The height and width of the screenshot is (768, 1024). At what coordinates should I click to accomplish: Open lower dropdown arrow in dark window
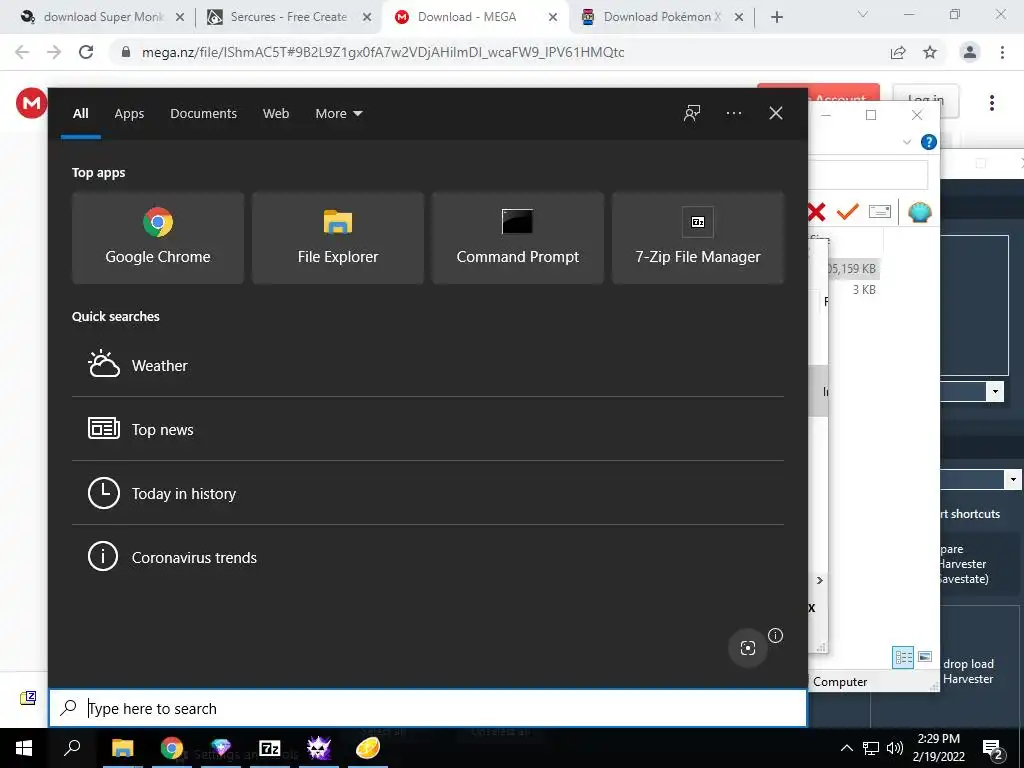[1013, 479]
